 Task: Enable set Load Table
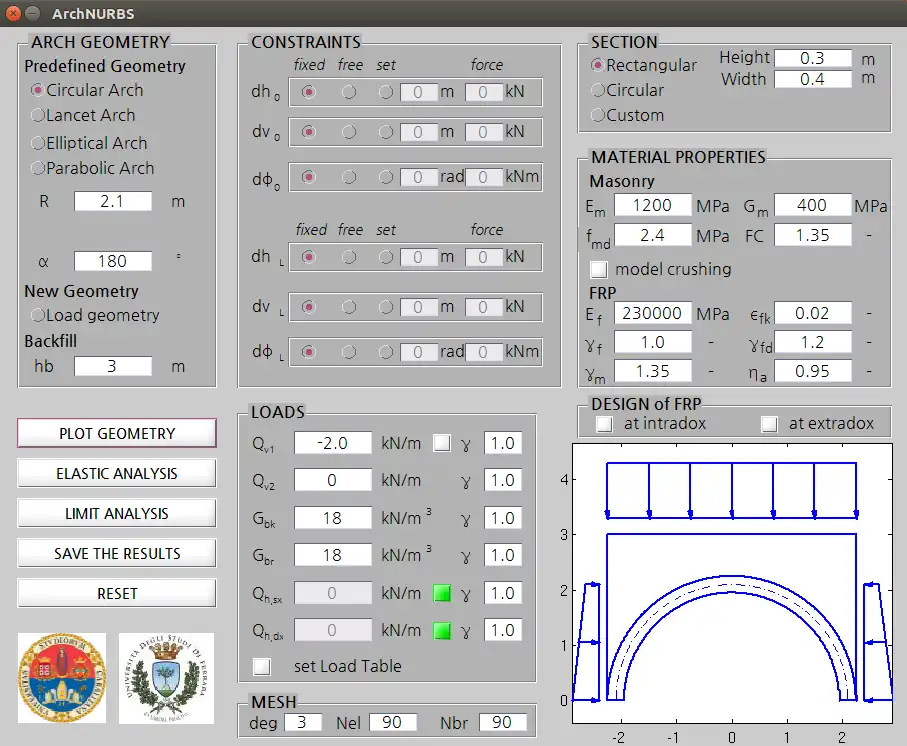click(262, 666)
